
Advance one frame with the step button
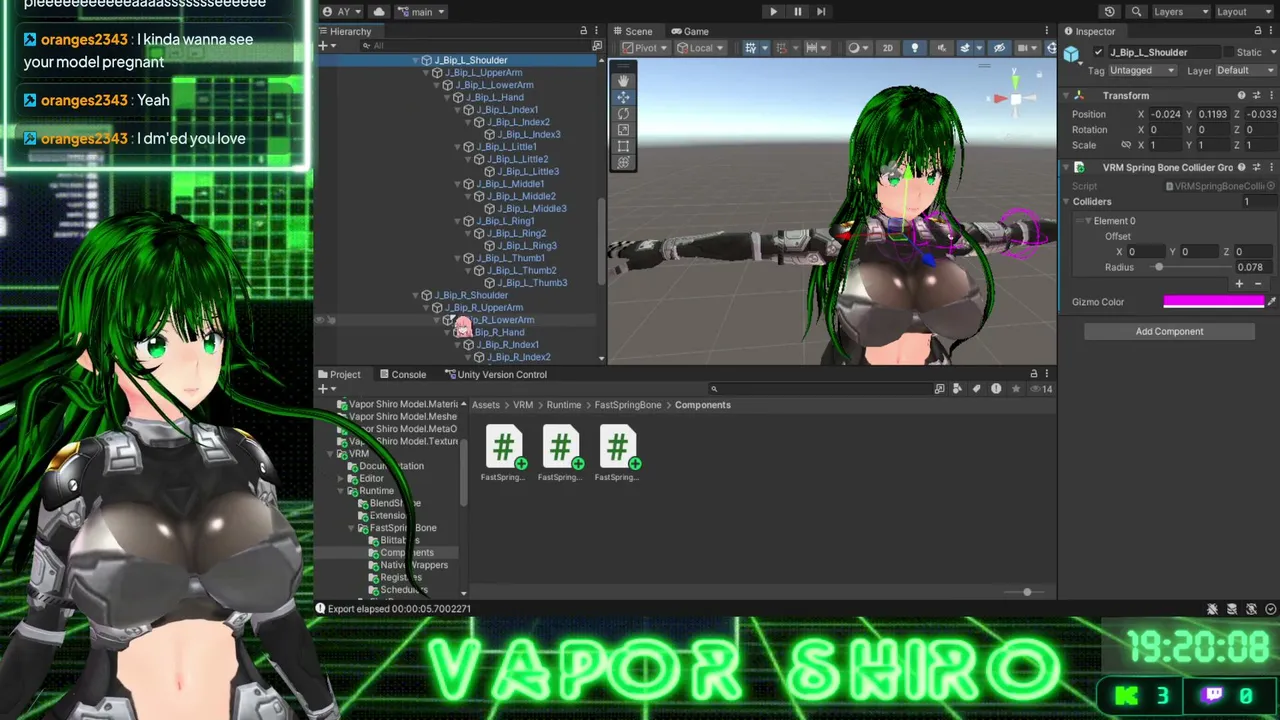coord(821,12)
